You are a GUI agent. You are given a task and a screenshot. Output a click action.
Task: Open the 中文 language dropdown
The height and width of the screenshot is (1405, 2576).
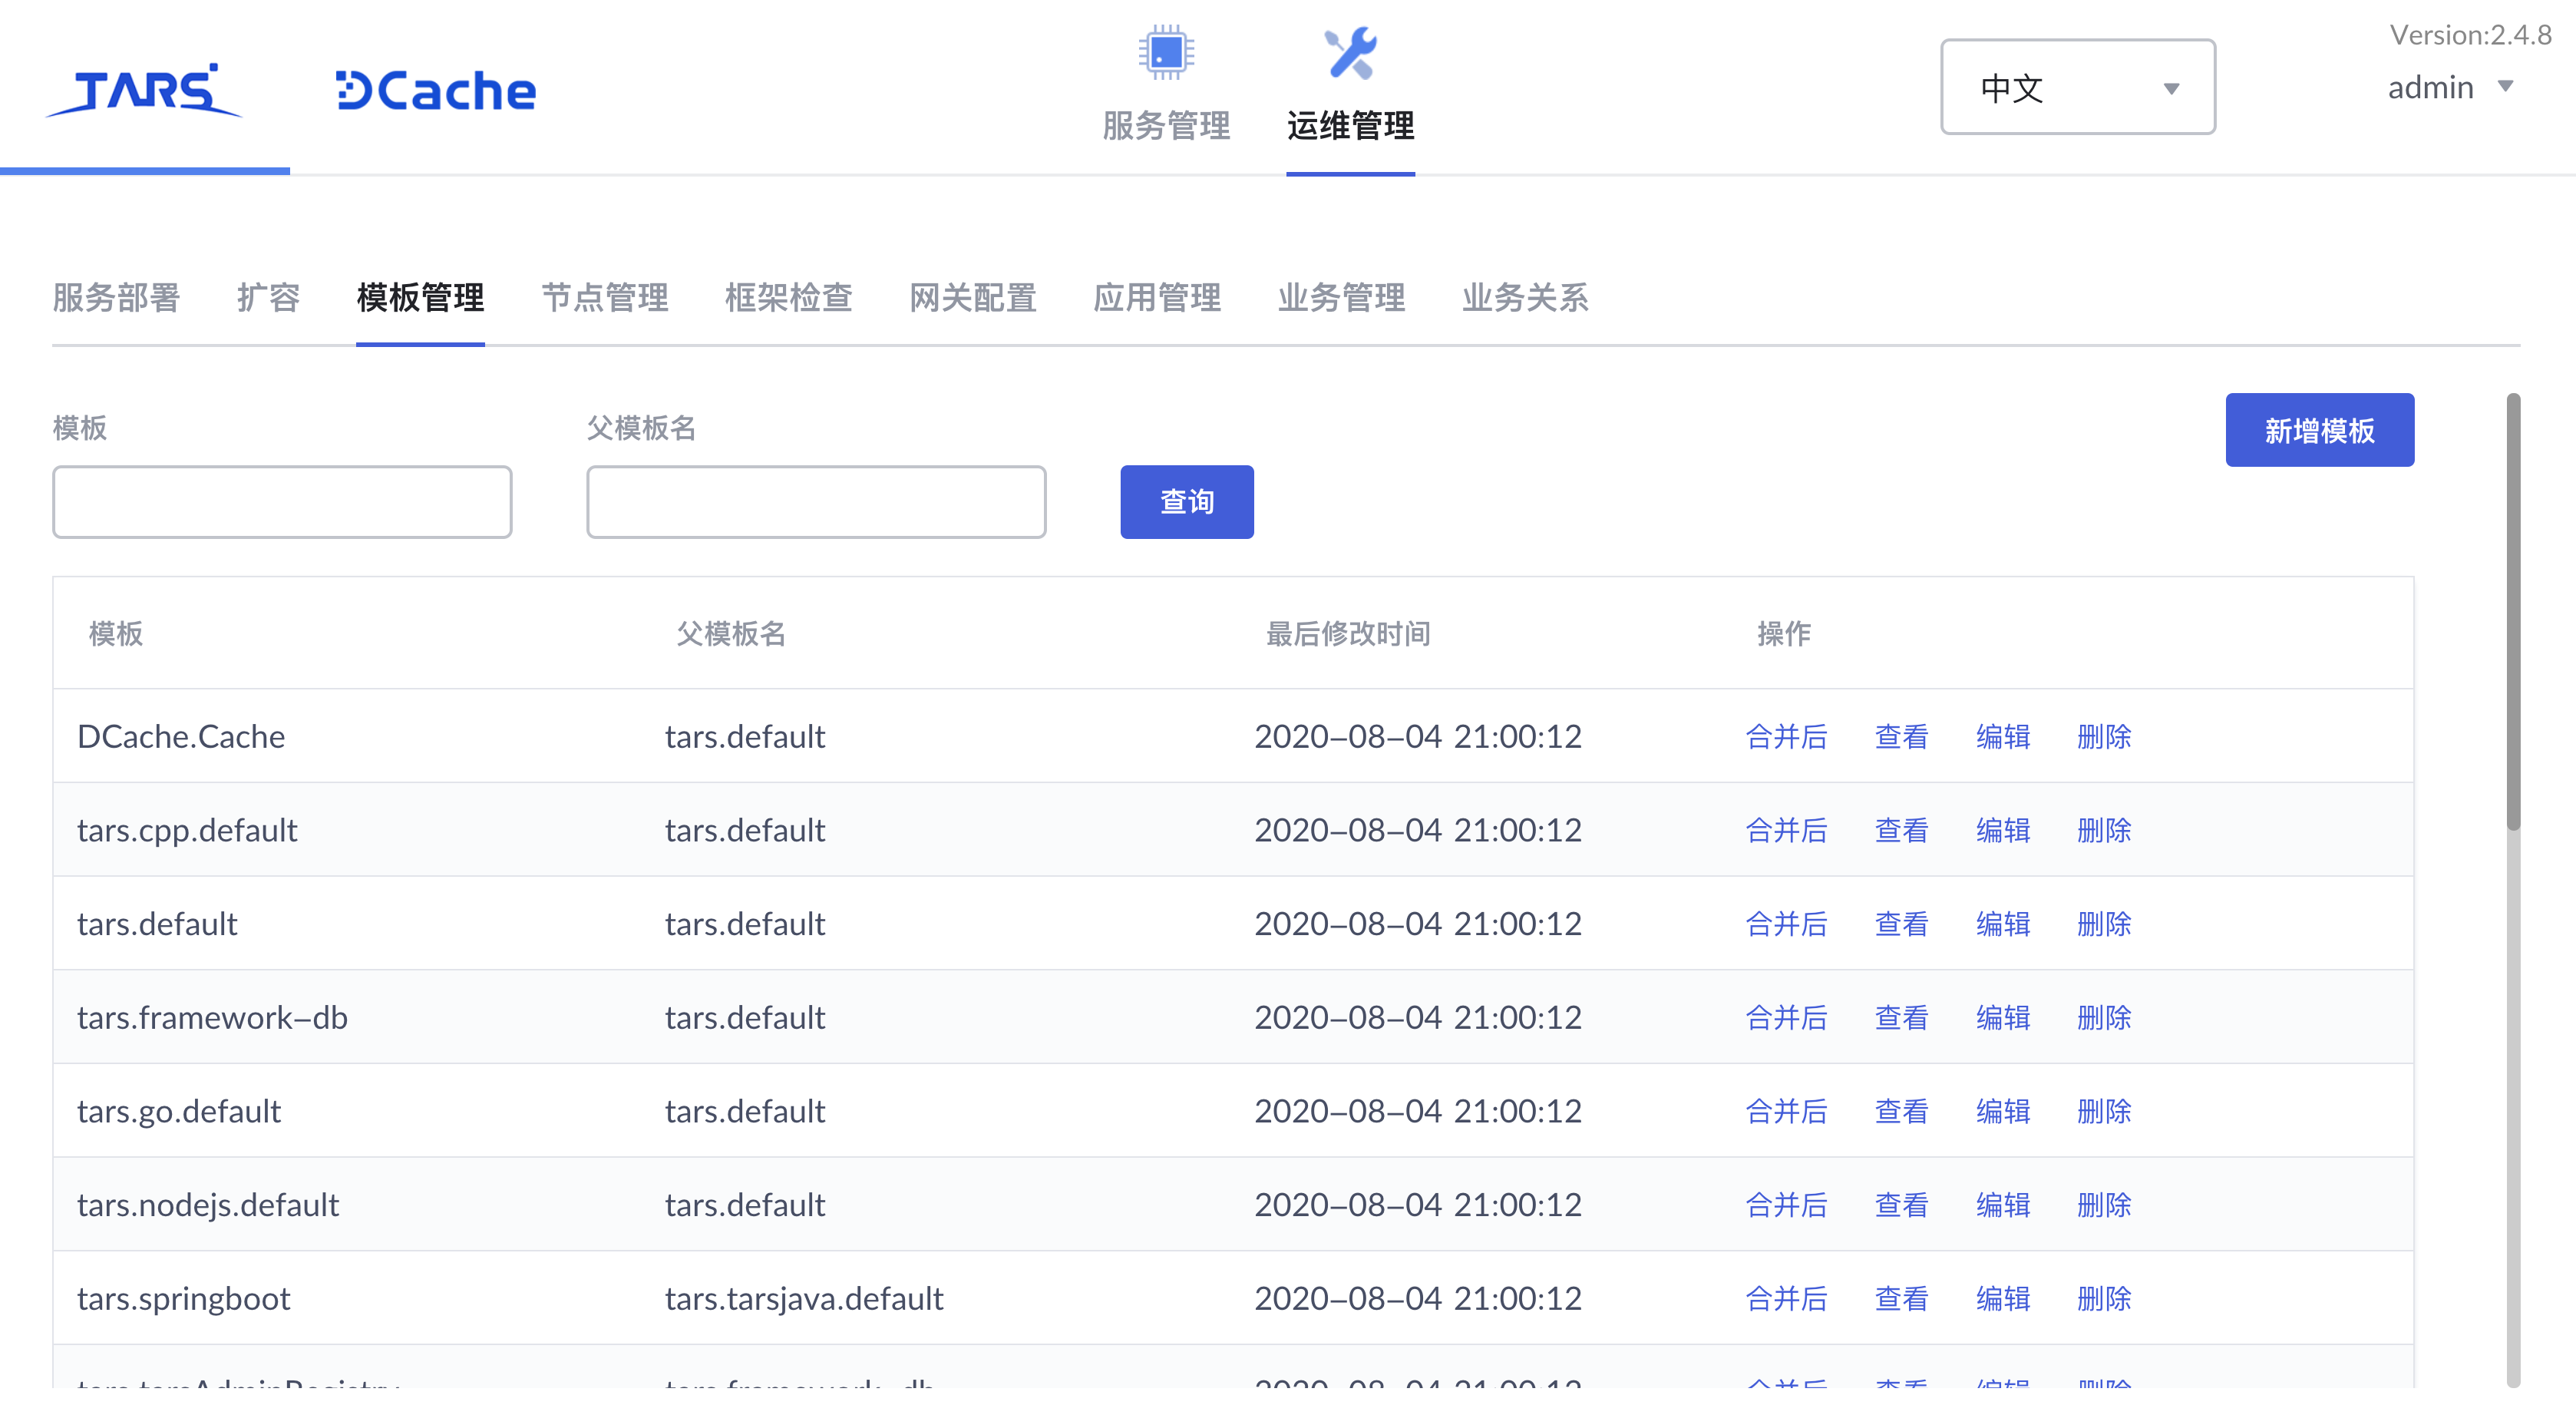[x=2077, y=87]
